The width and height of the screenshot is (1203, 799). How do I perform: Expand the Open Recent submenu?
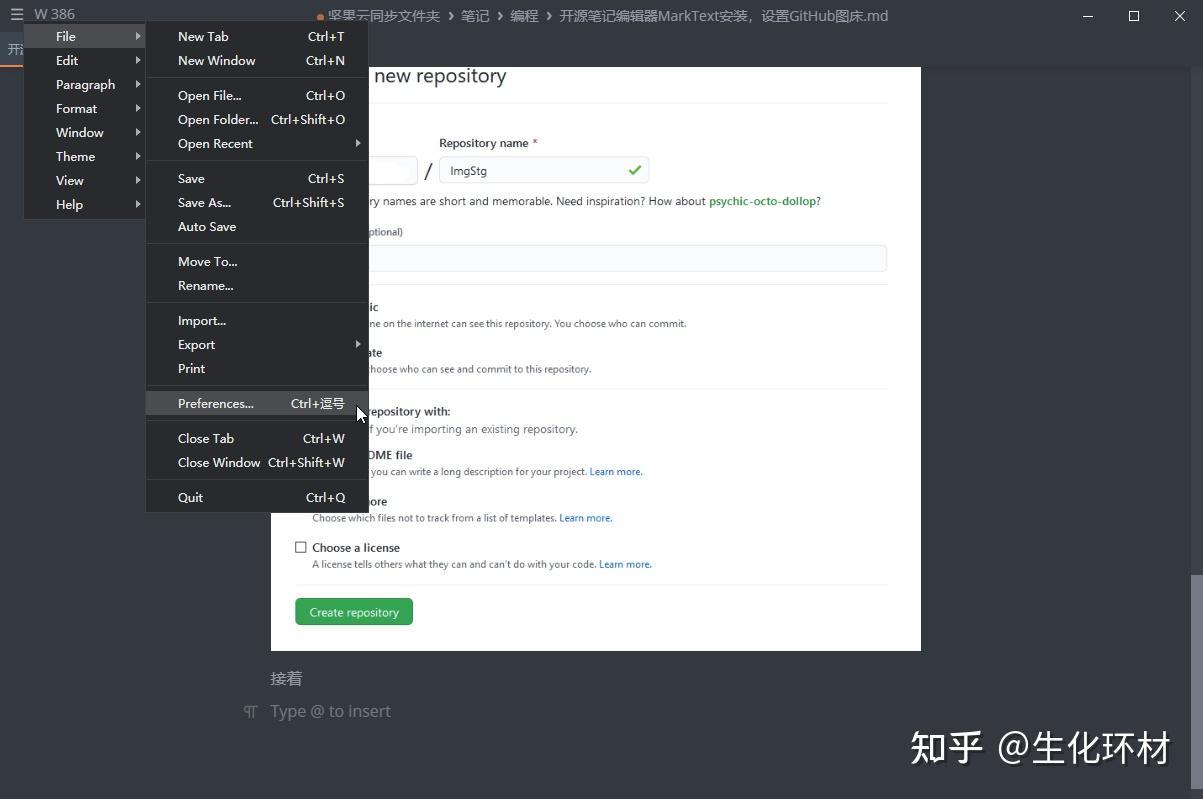click(x=216, y=143)
